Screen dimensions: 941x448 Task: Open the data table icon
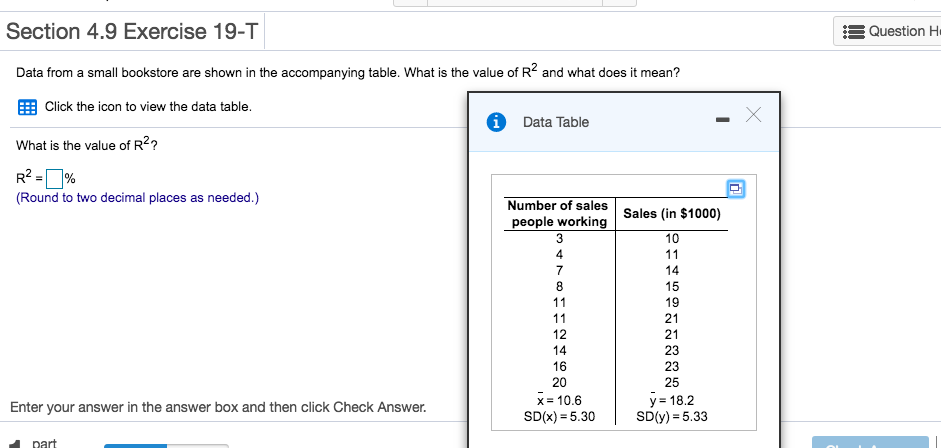click(x=27, y=107)
